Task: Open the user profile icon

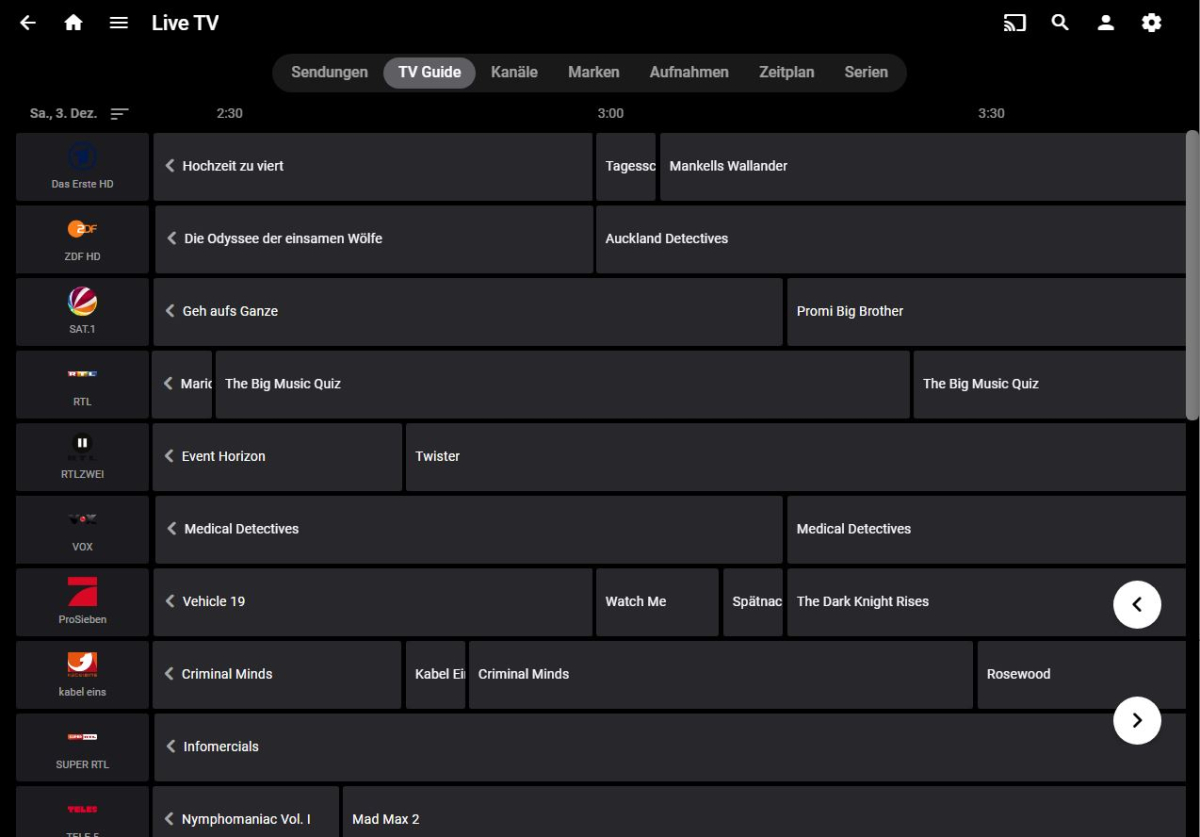Action: coord(1105,22)
